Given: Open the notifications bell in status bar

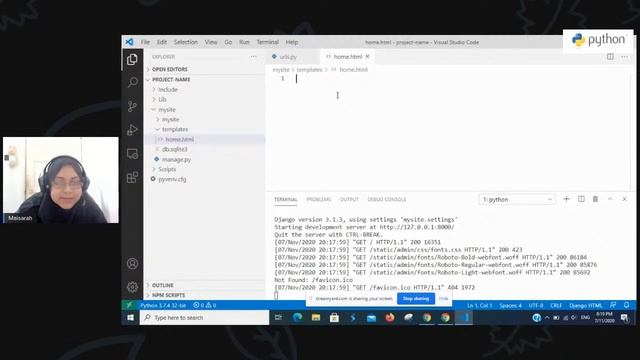Looking at the screenshot, I should [x=627, y=305].
